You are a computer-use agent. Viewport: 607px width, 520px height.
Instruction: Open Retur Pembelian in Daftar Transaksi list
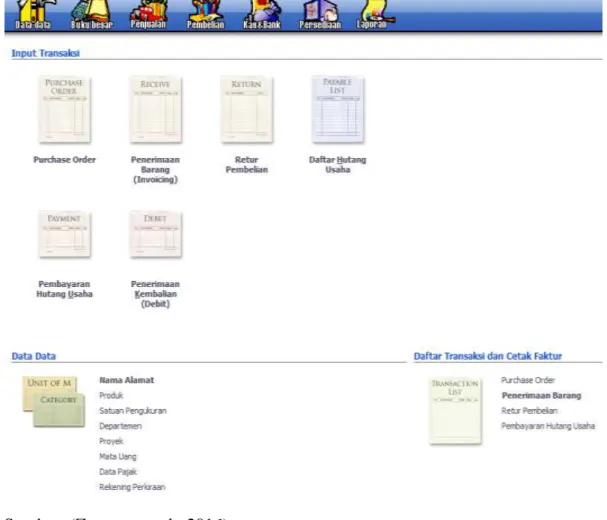(530, 411)
